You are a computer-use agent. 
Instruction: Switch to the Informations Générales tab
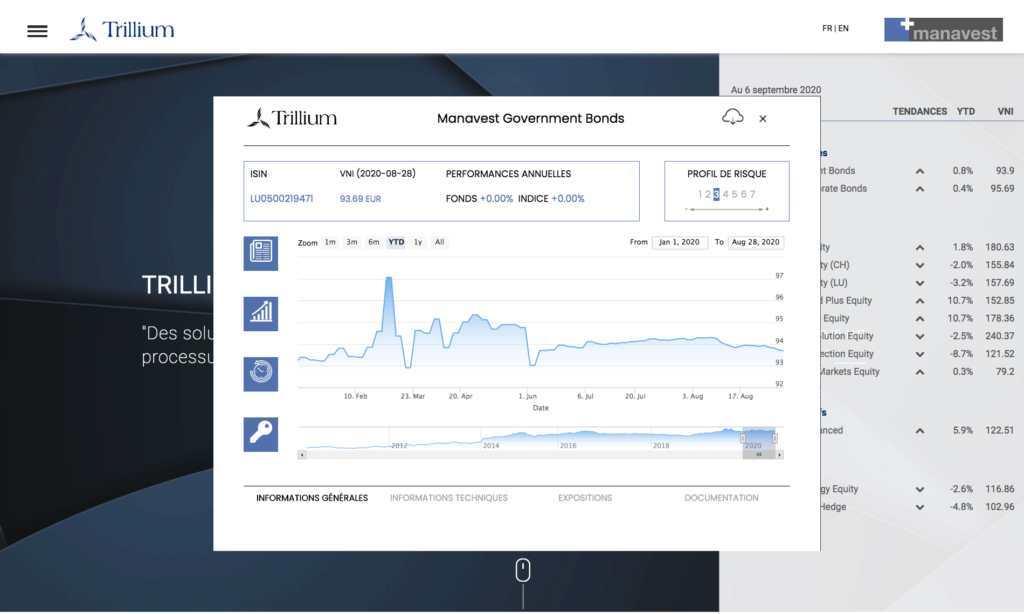[312, 498]
